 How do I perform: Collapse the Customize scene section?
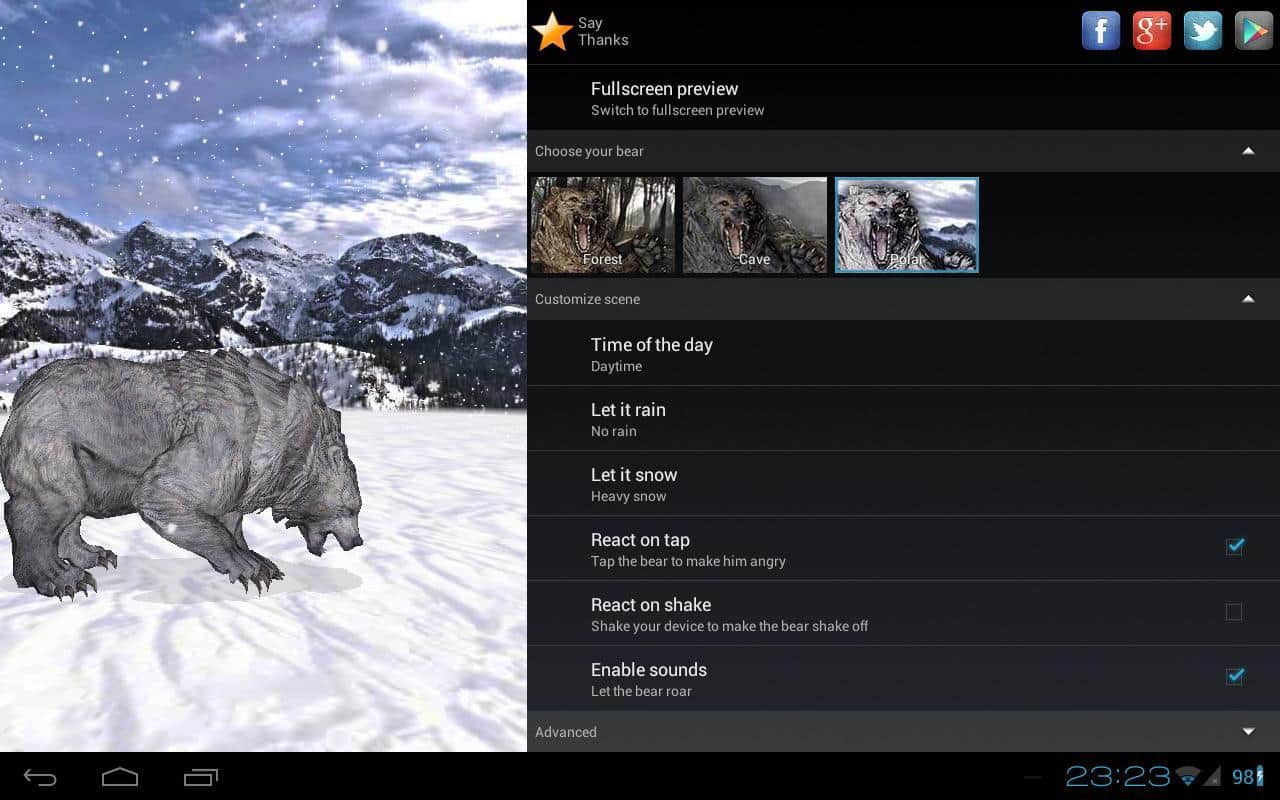[1247, 299]
